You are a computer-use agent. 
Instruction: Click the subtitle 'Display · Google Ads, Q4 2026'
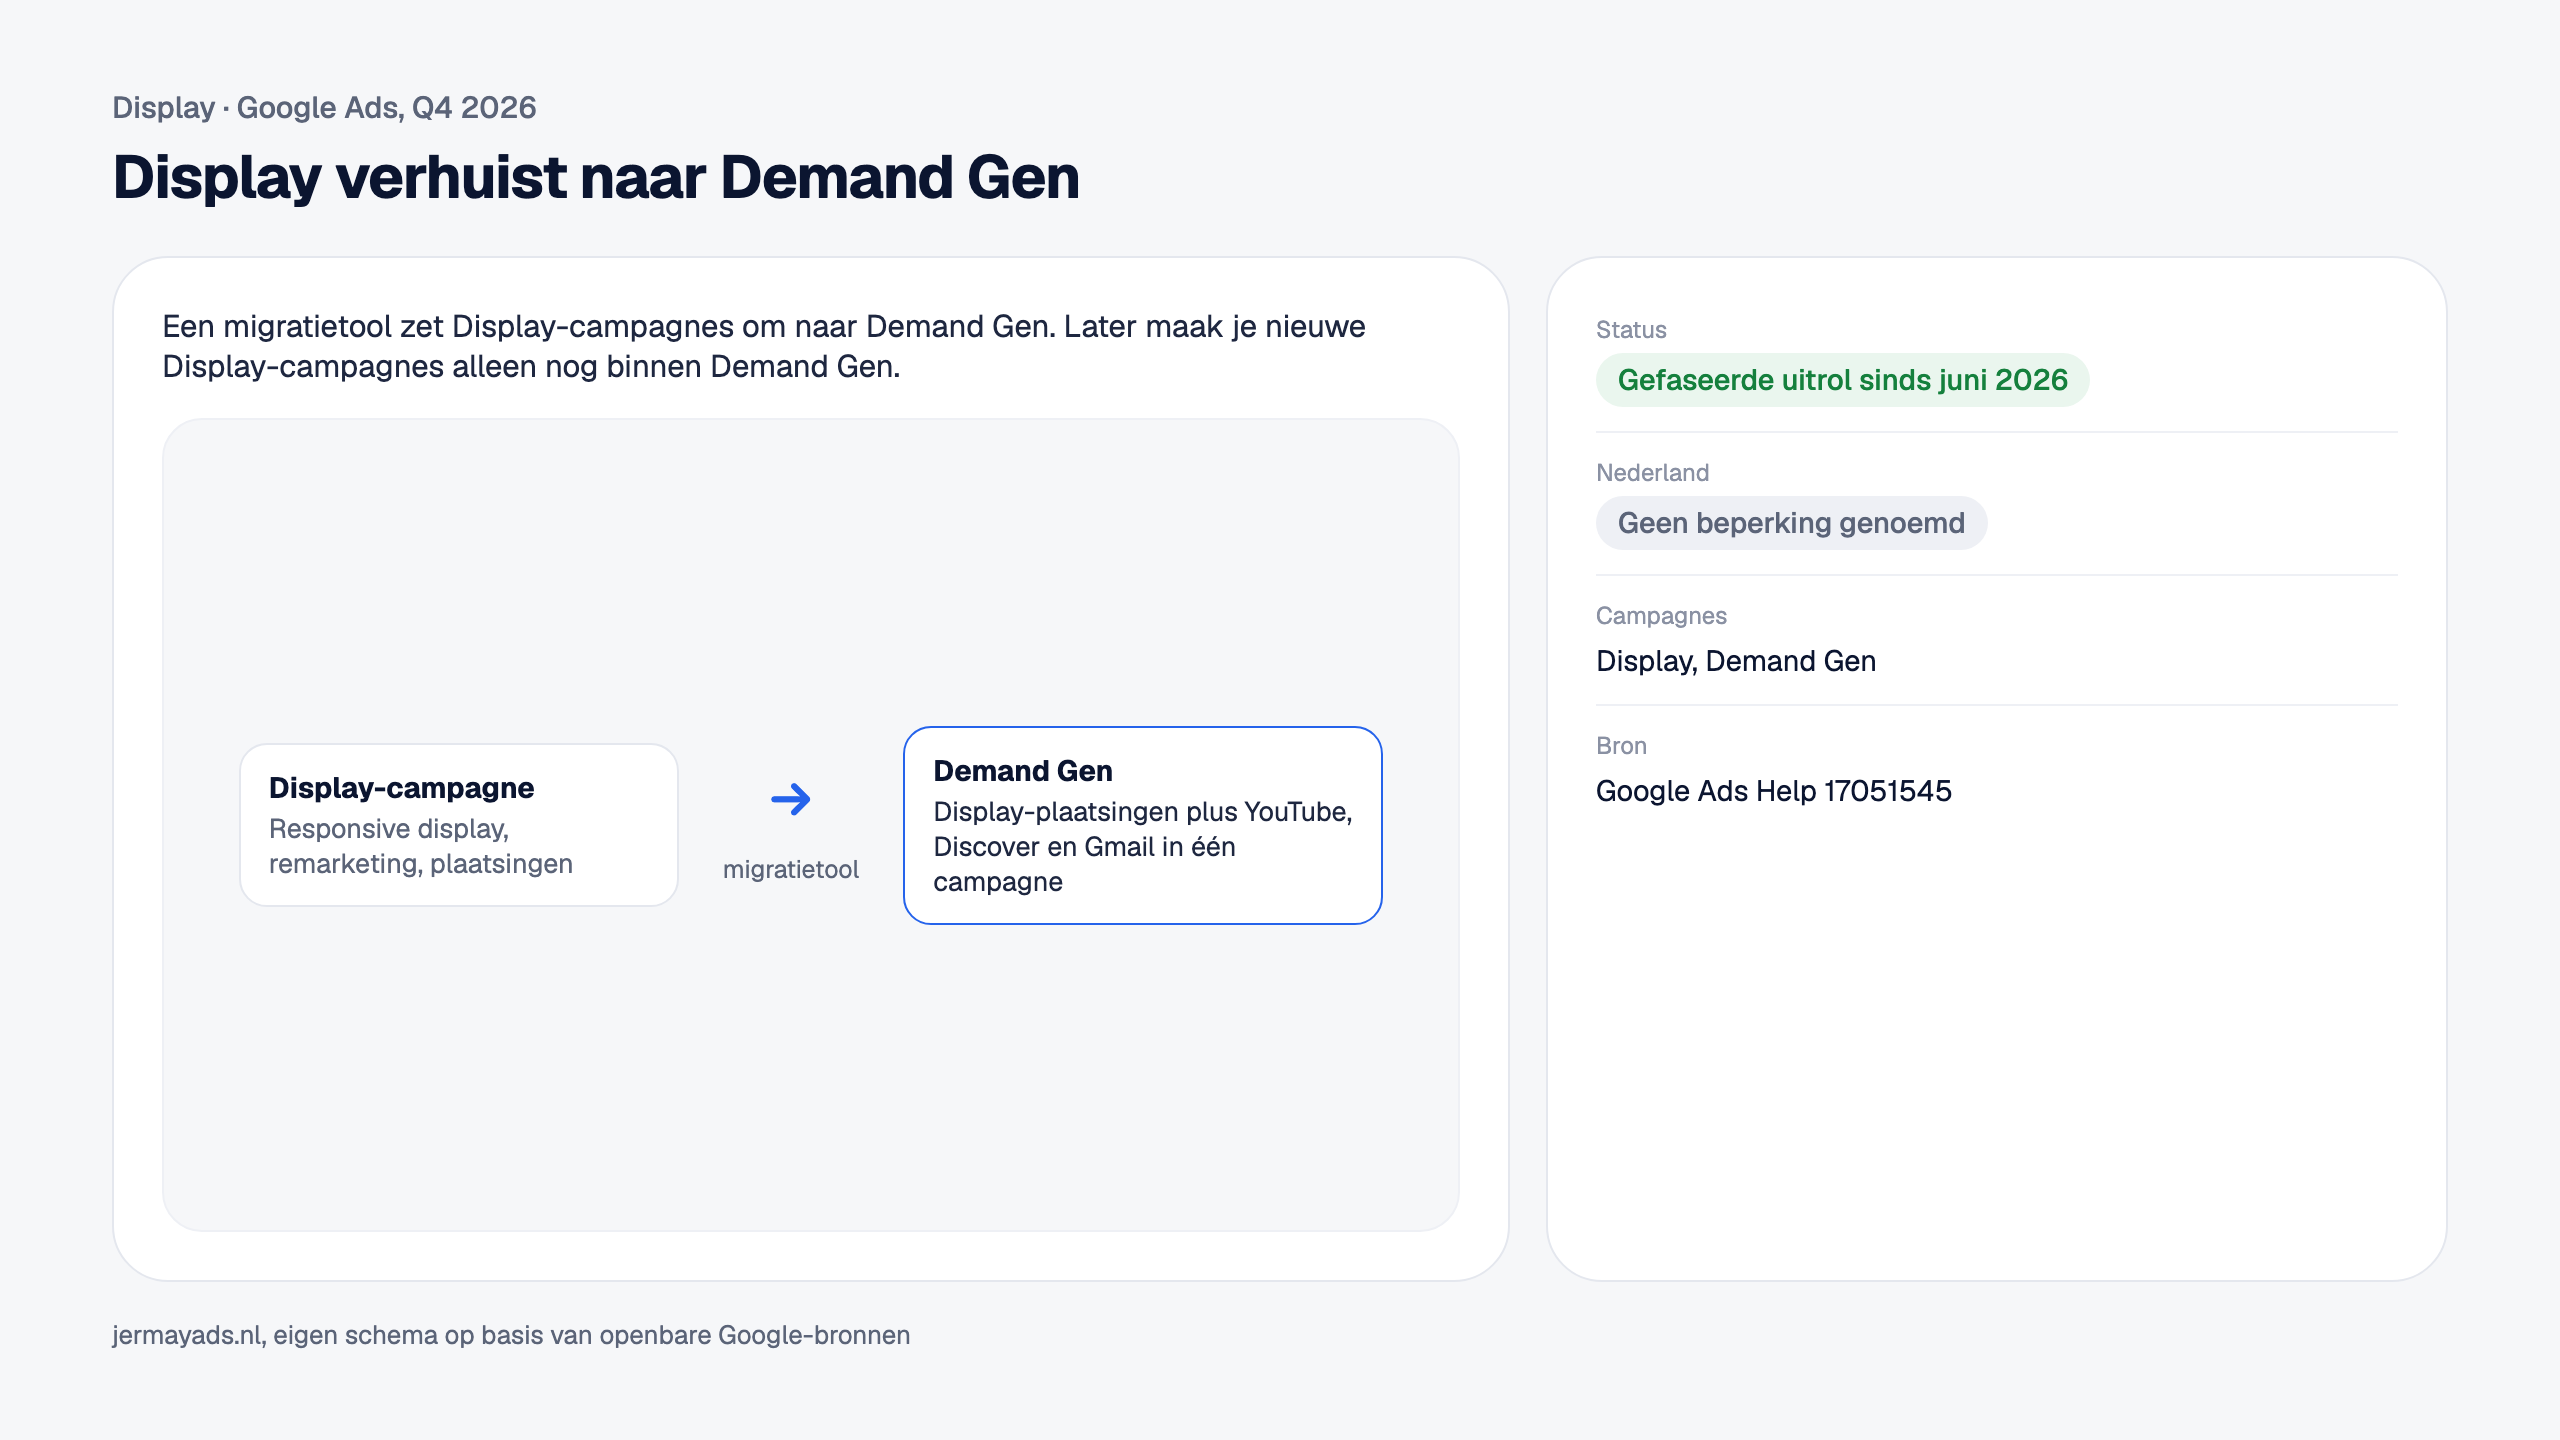[x=324, y=107]
